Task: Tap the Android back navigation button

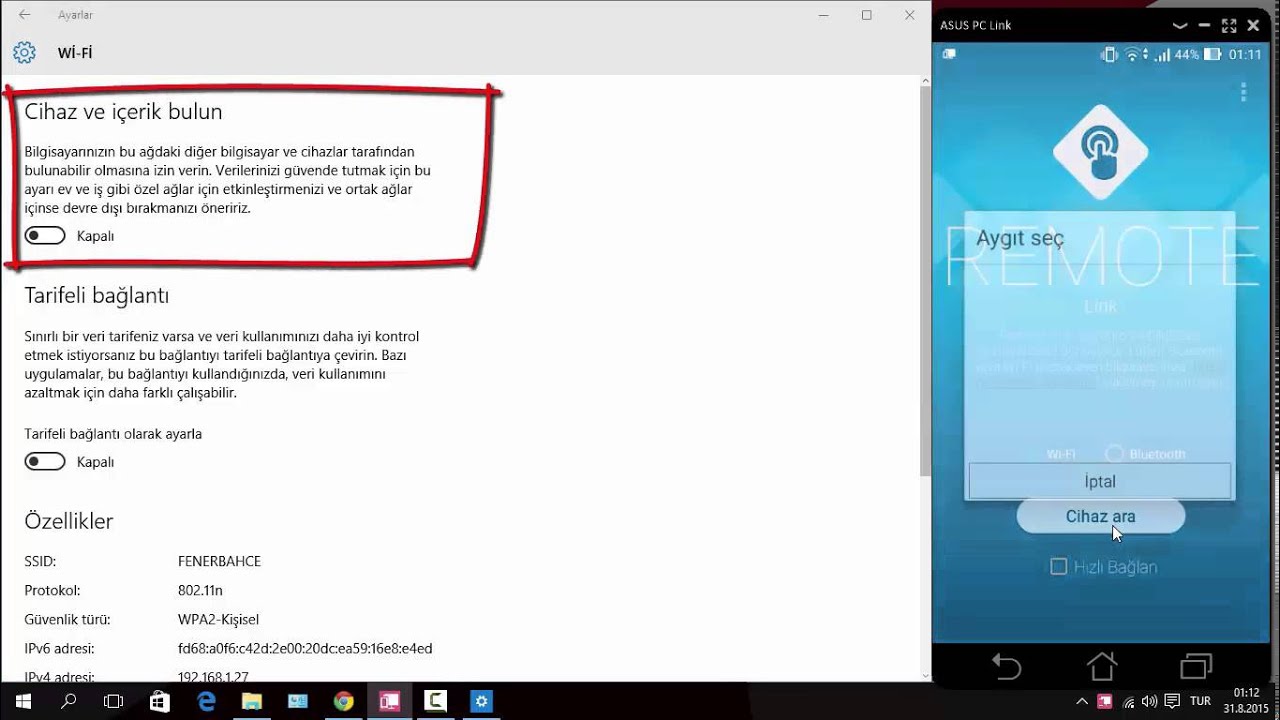Action: pyautogui.click(x=1006, y=666)
